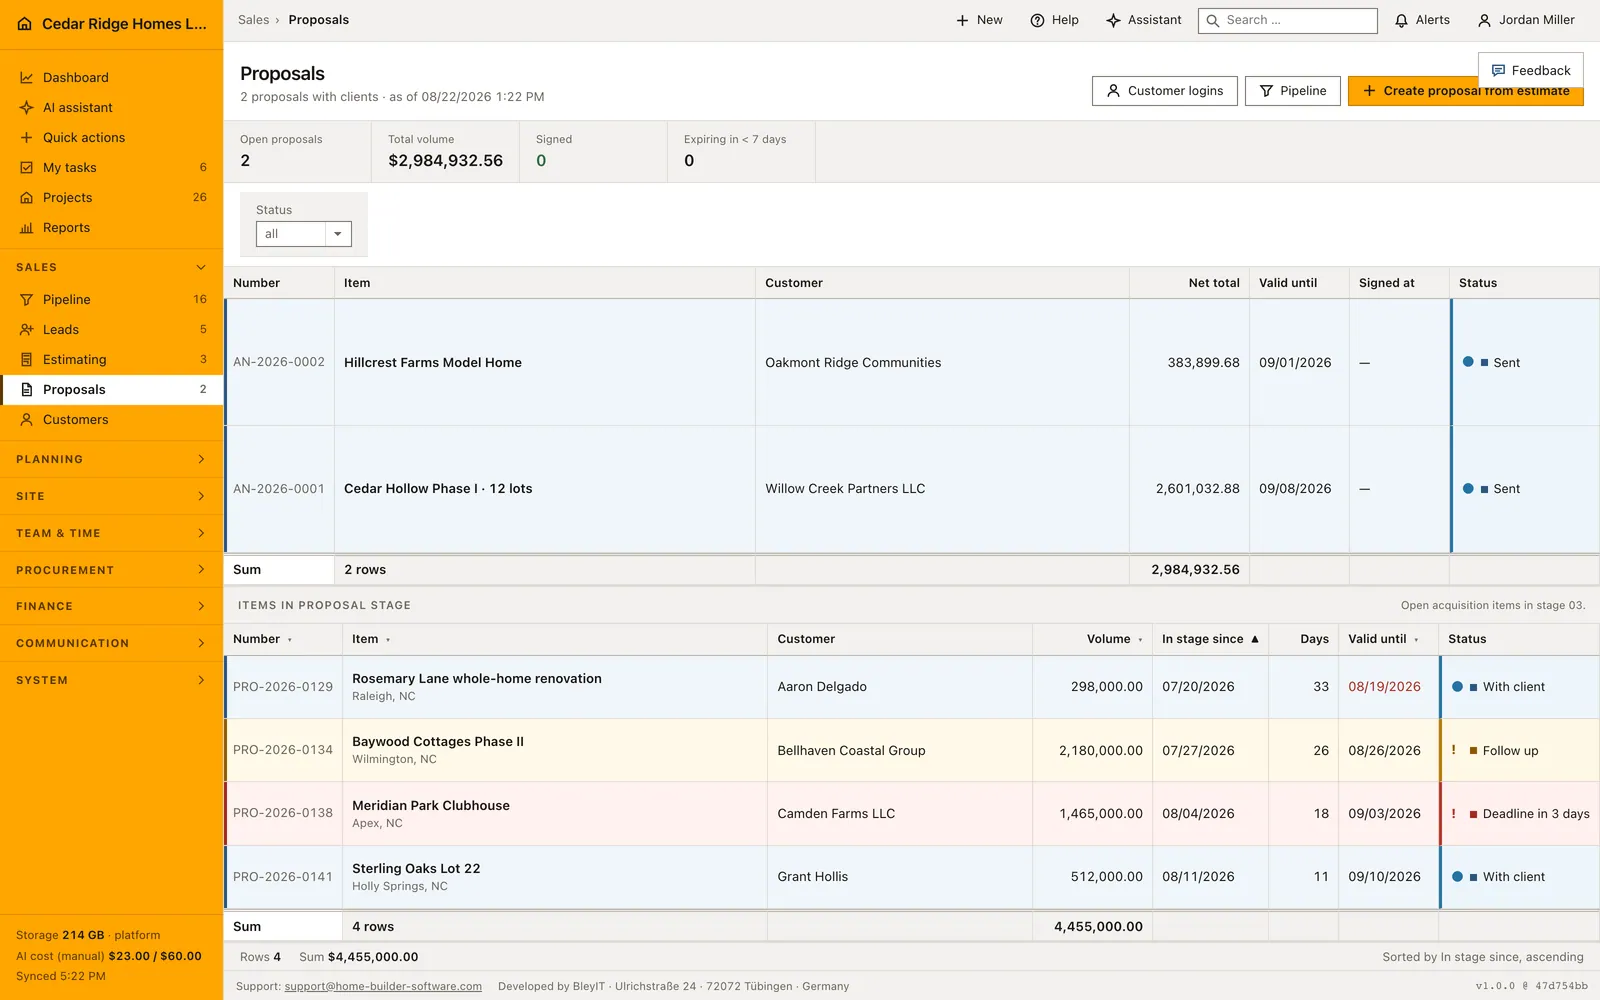Open Baywood Cottages Phase II item
1600x1000 pixels.
pos(437,742)
